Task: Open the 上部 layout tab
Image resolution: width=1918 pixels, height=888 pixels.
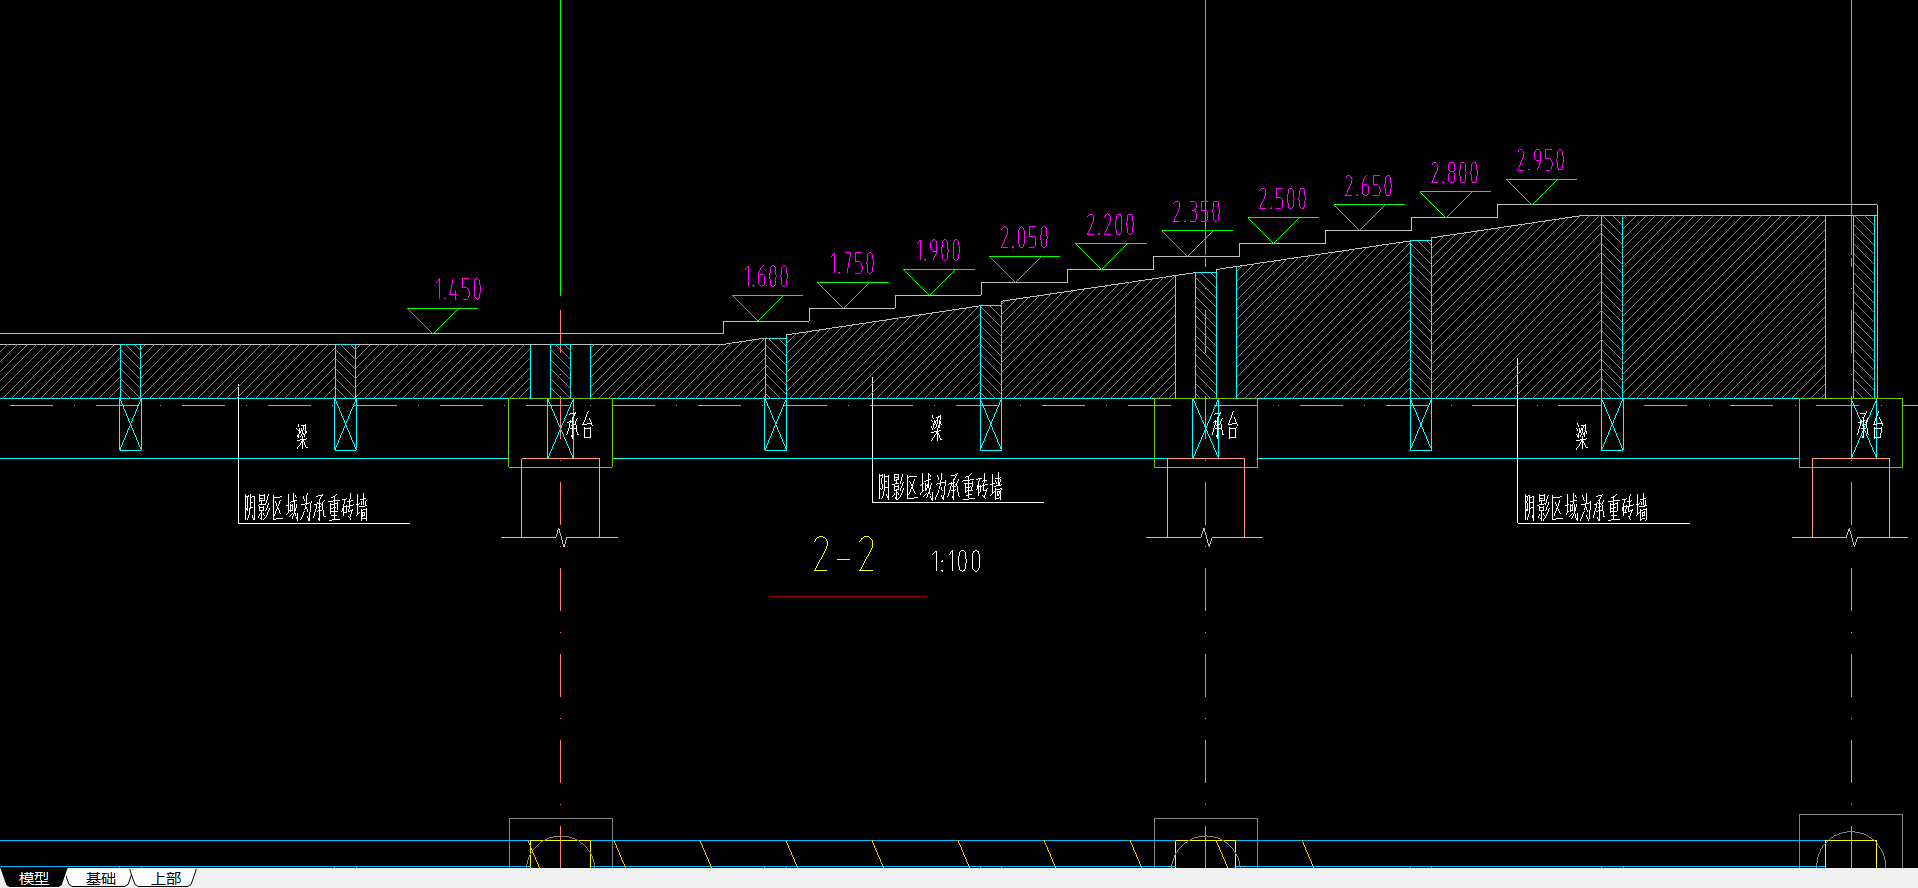Action: coord(166,878)
